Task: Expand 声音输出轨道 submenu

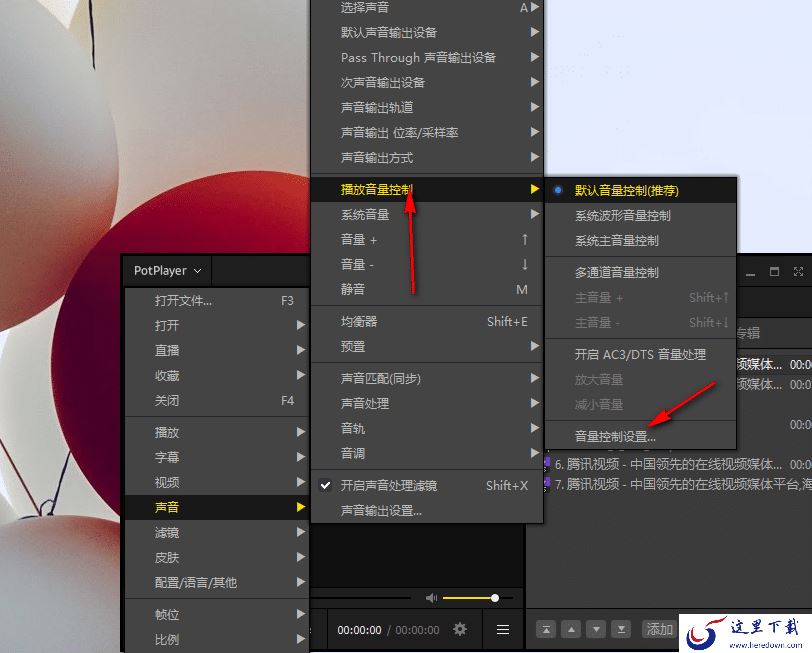Action: pos(427,107)
